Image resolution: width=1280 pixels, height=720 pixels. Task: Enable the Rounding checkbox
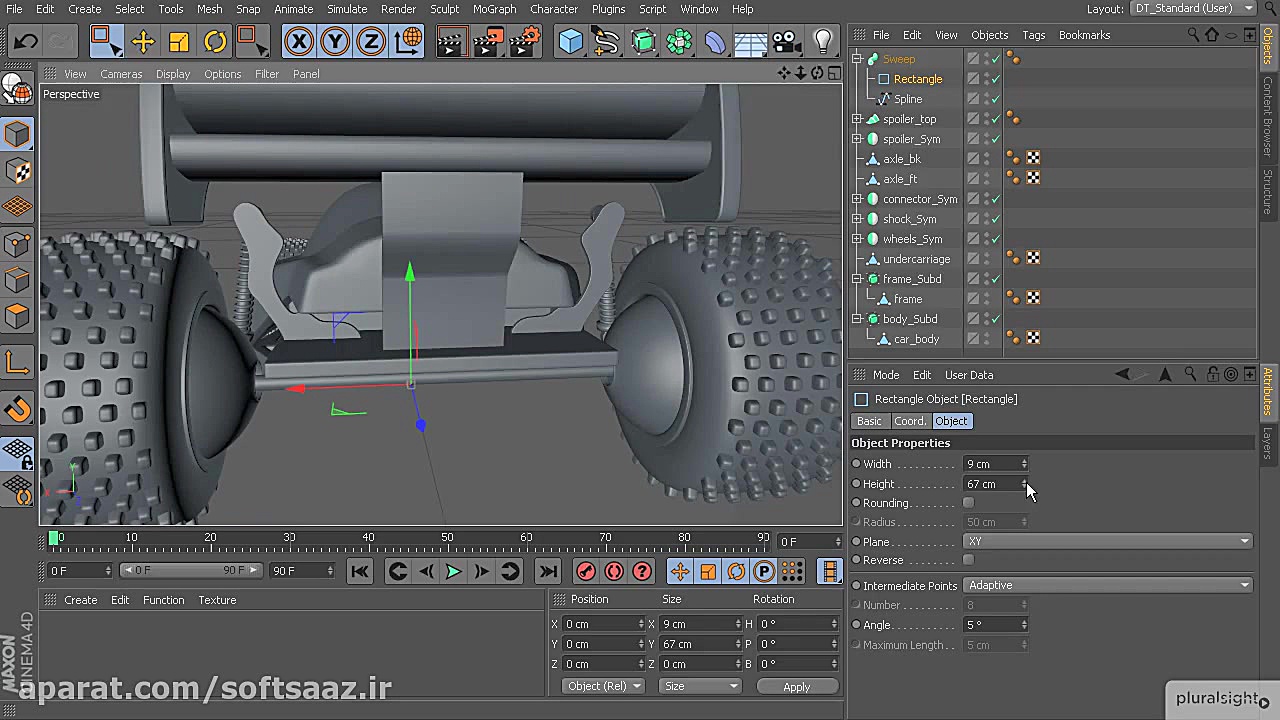(x=968, y=503)
